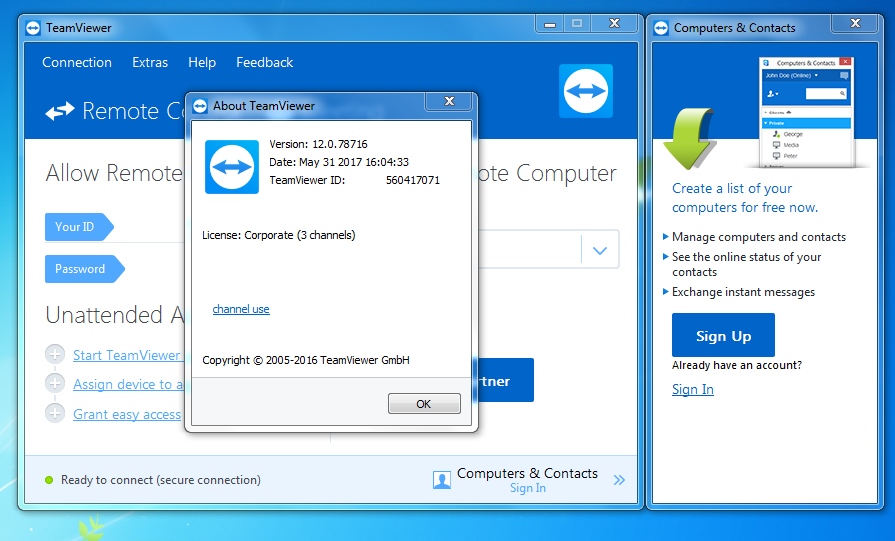The width and height of the screenshot is (895, 541).
Task: Click Already have an account? text
Action: click(737, 365)
